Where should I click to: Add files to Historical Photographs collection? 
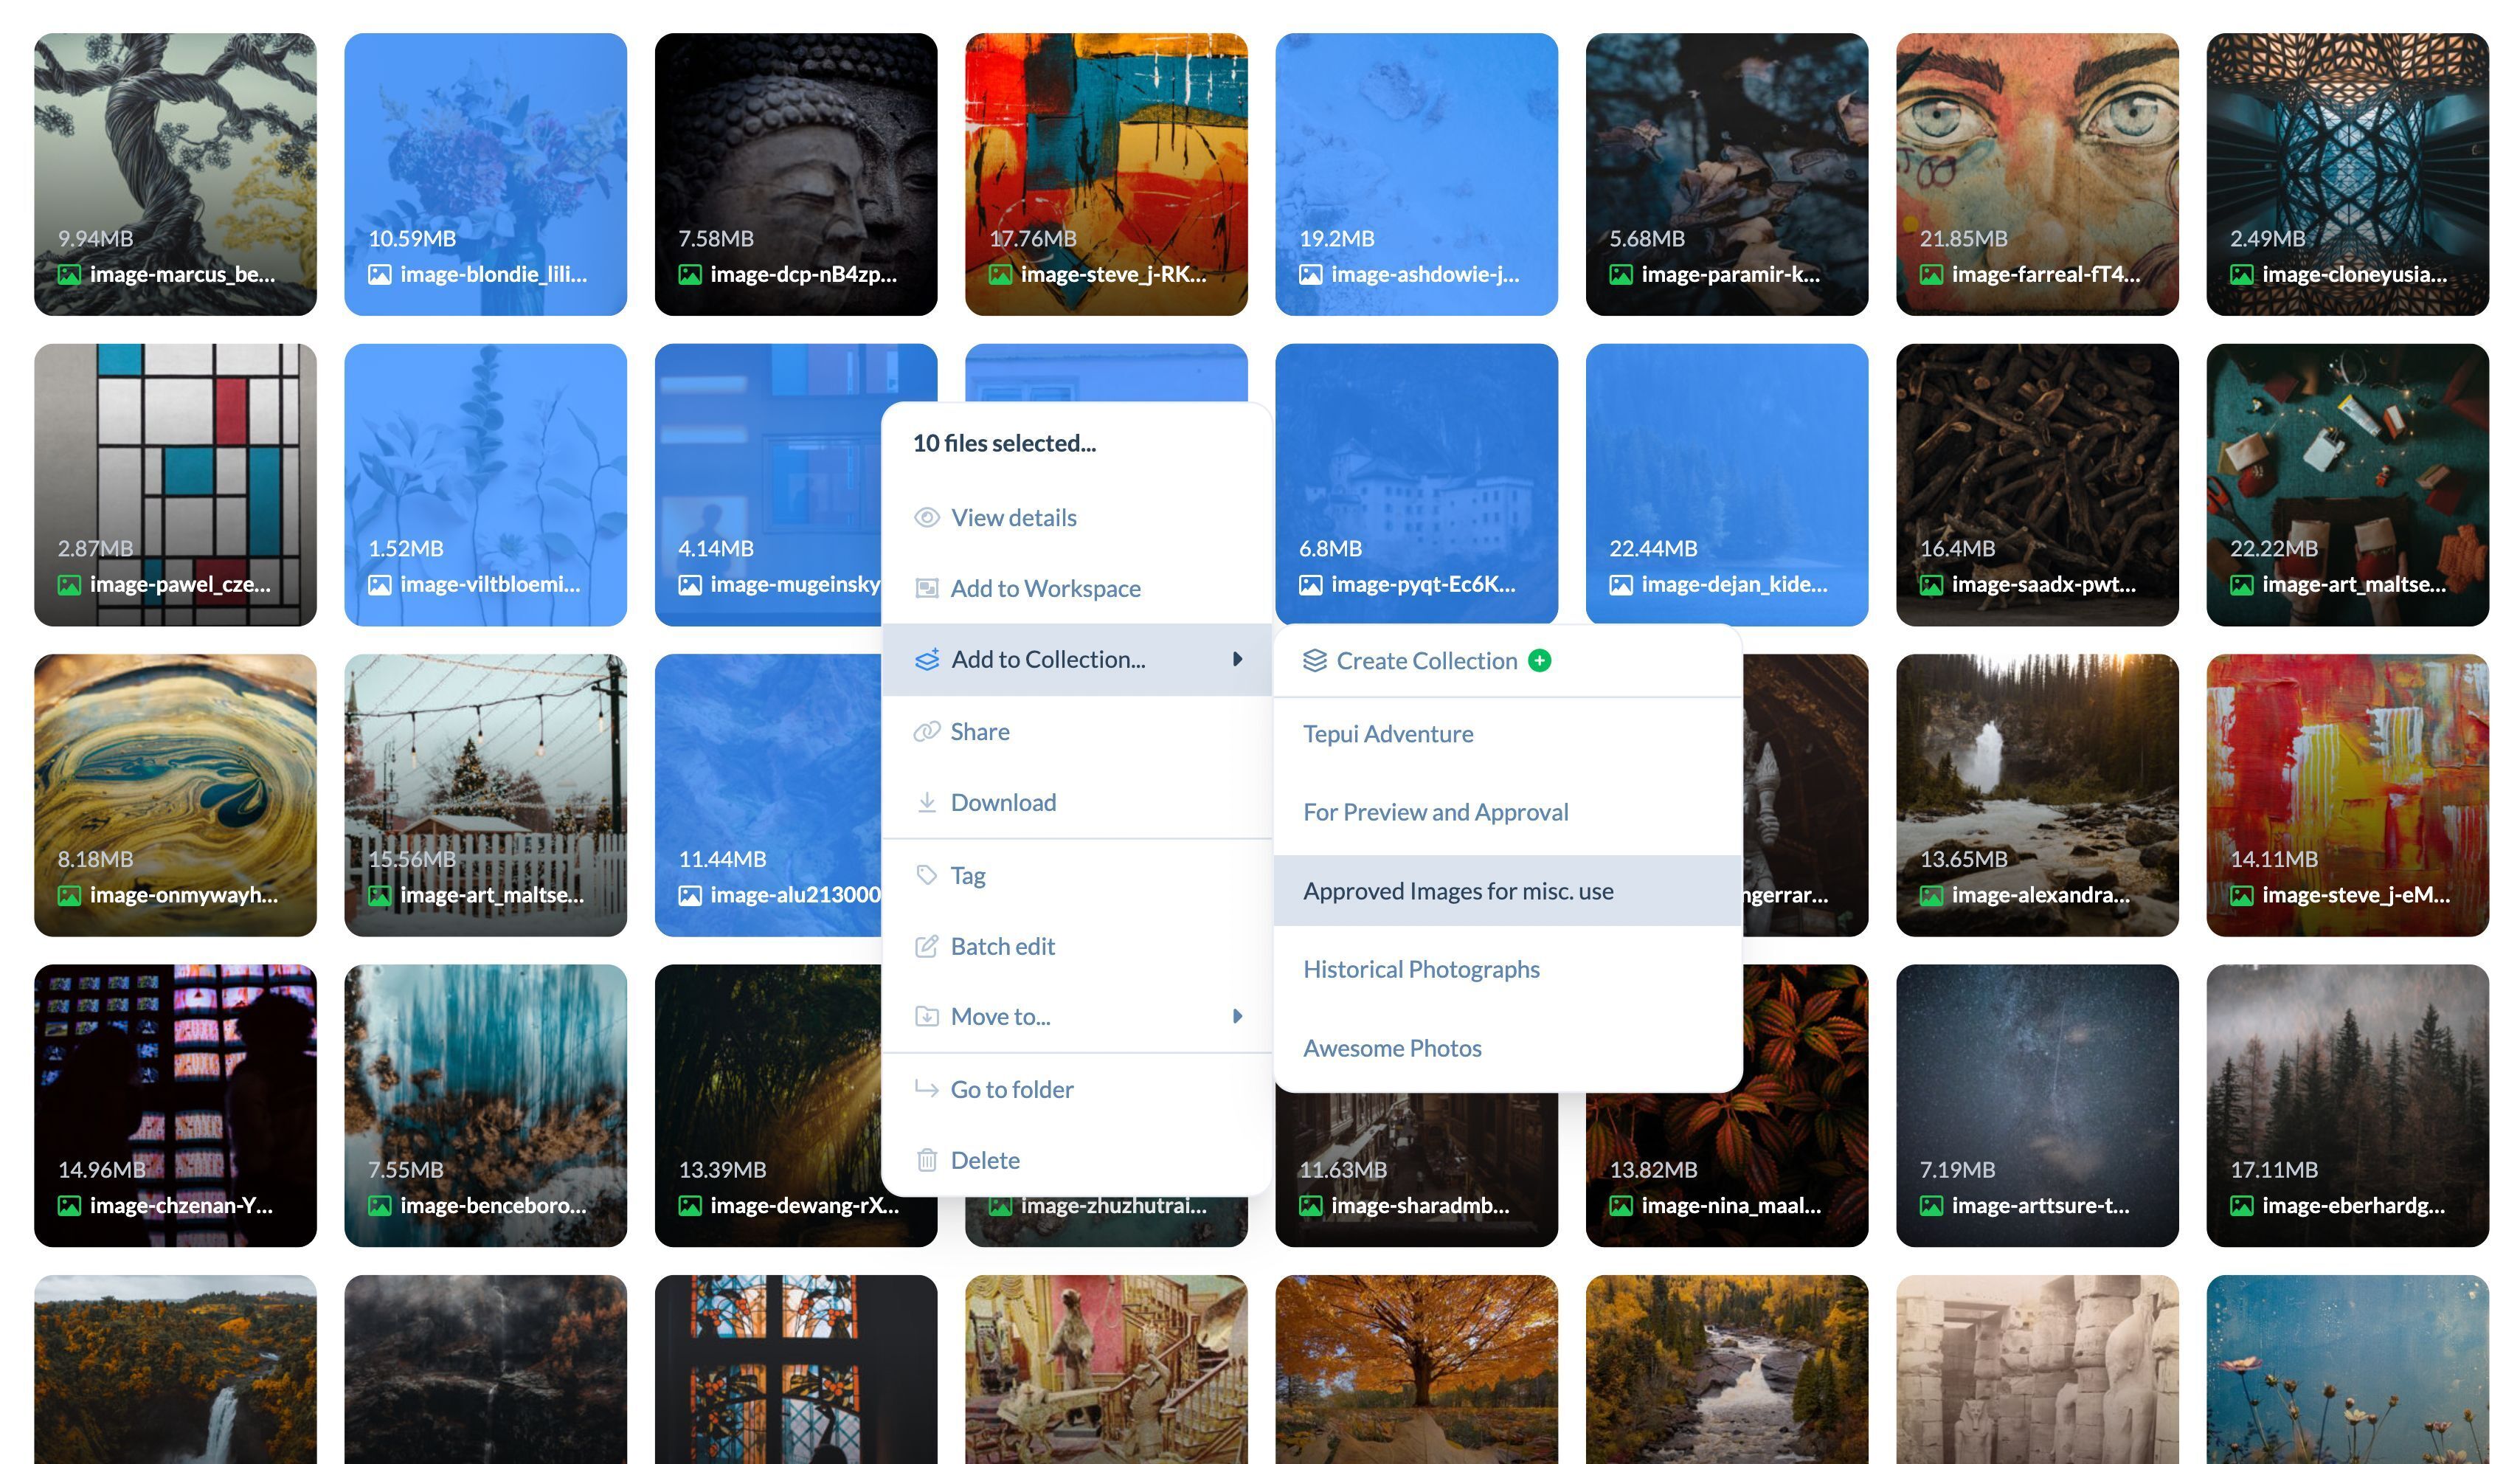(1420, 969)
